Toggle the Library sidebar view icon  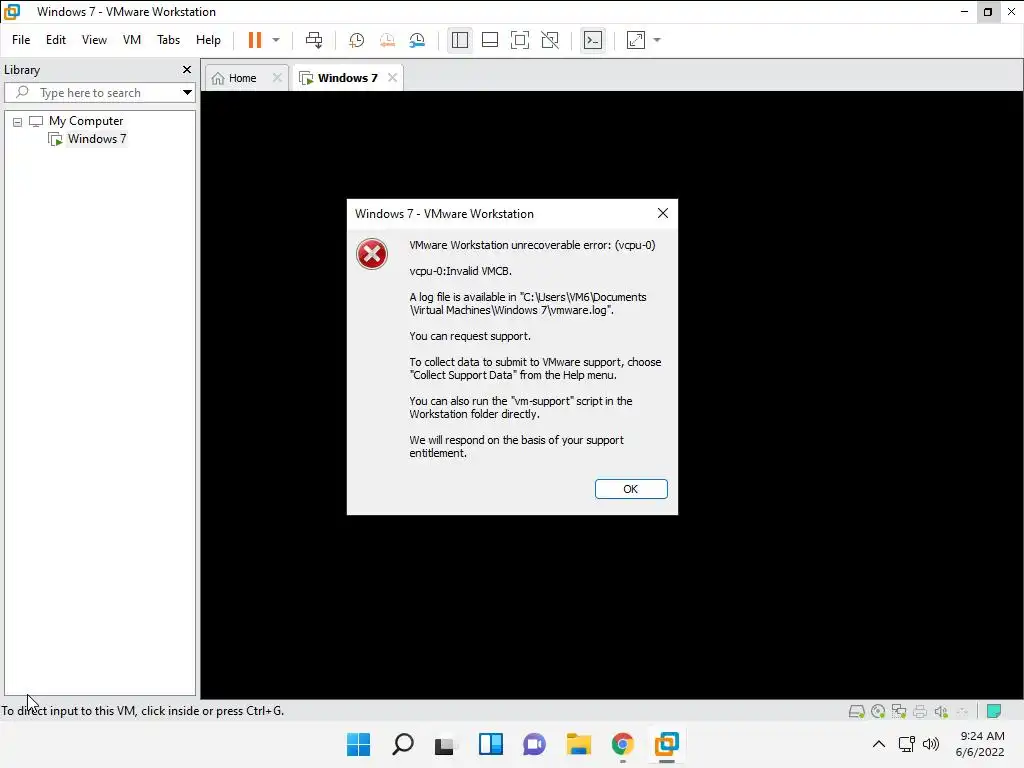[x=460, y=40]
